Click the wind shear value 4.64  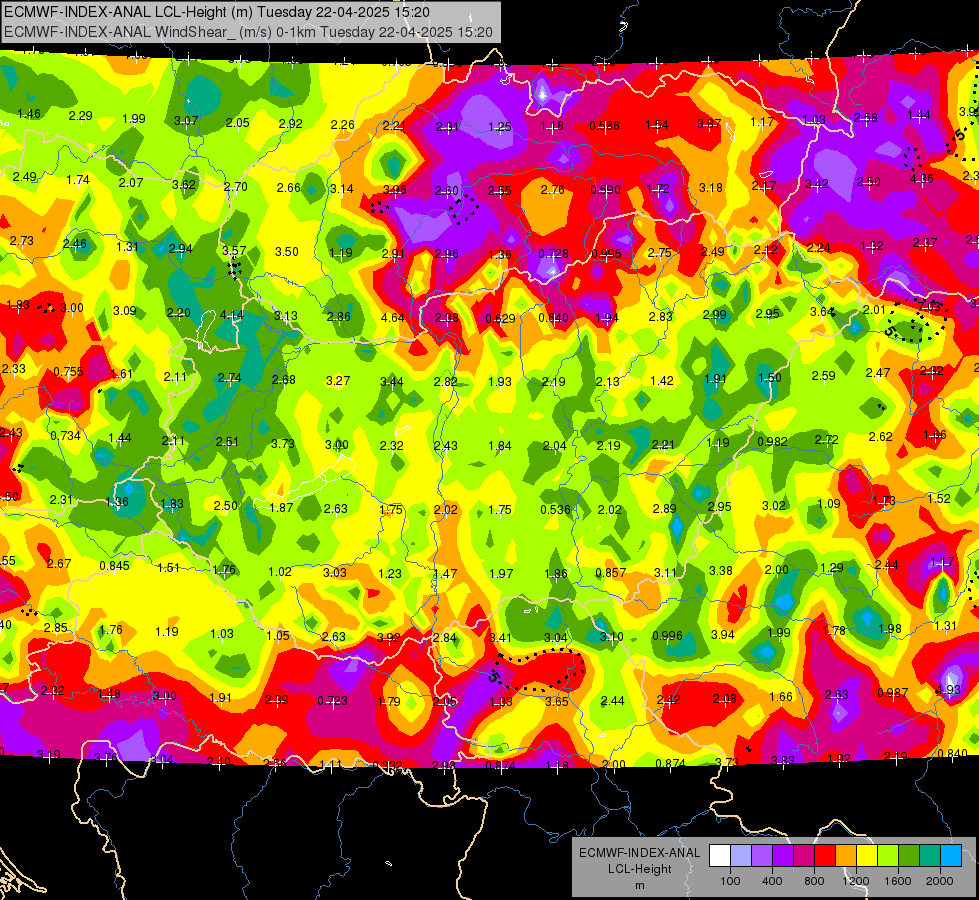(x=393, y=317)
